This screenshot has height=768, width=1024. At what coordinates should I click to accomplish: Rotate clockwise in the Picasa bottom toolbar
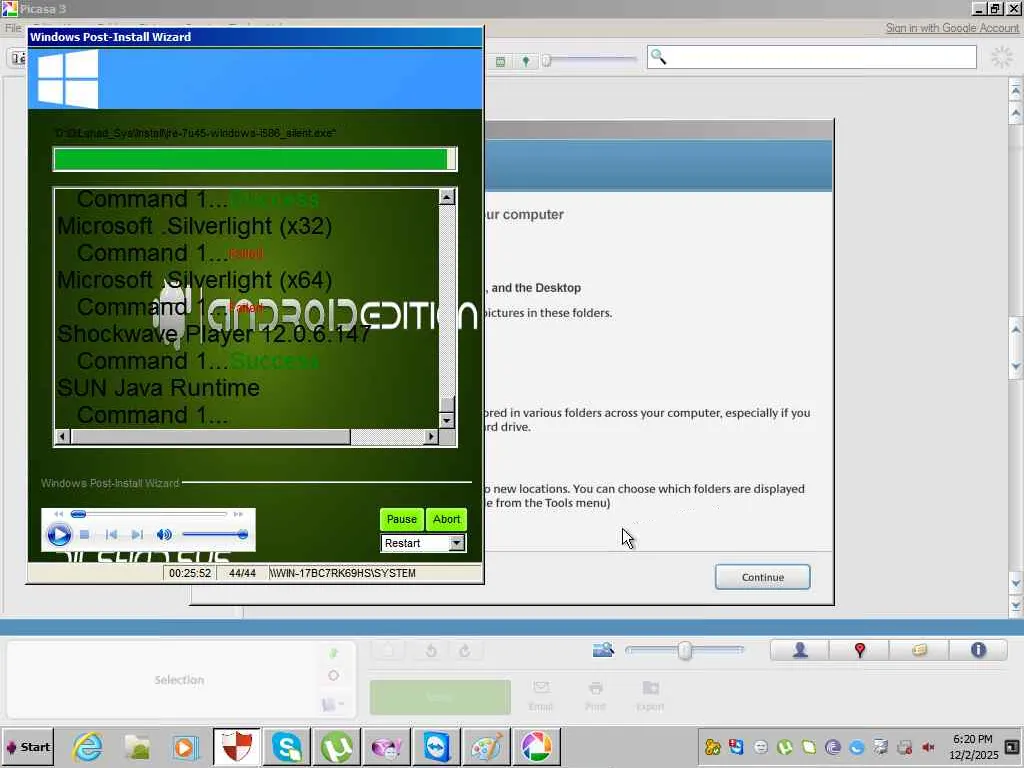465,650
